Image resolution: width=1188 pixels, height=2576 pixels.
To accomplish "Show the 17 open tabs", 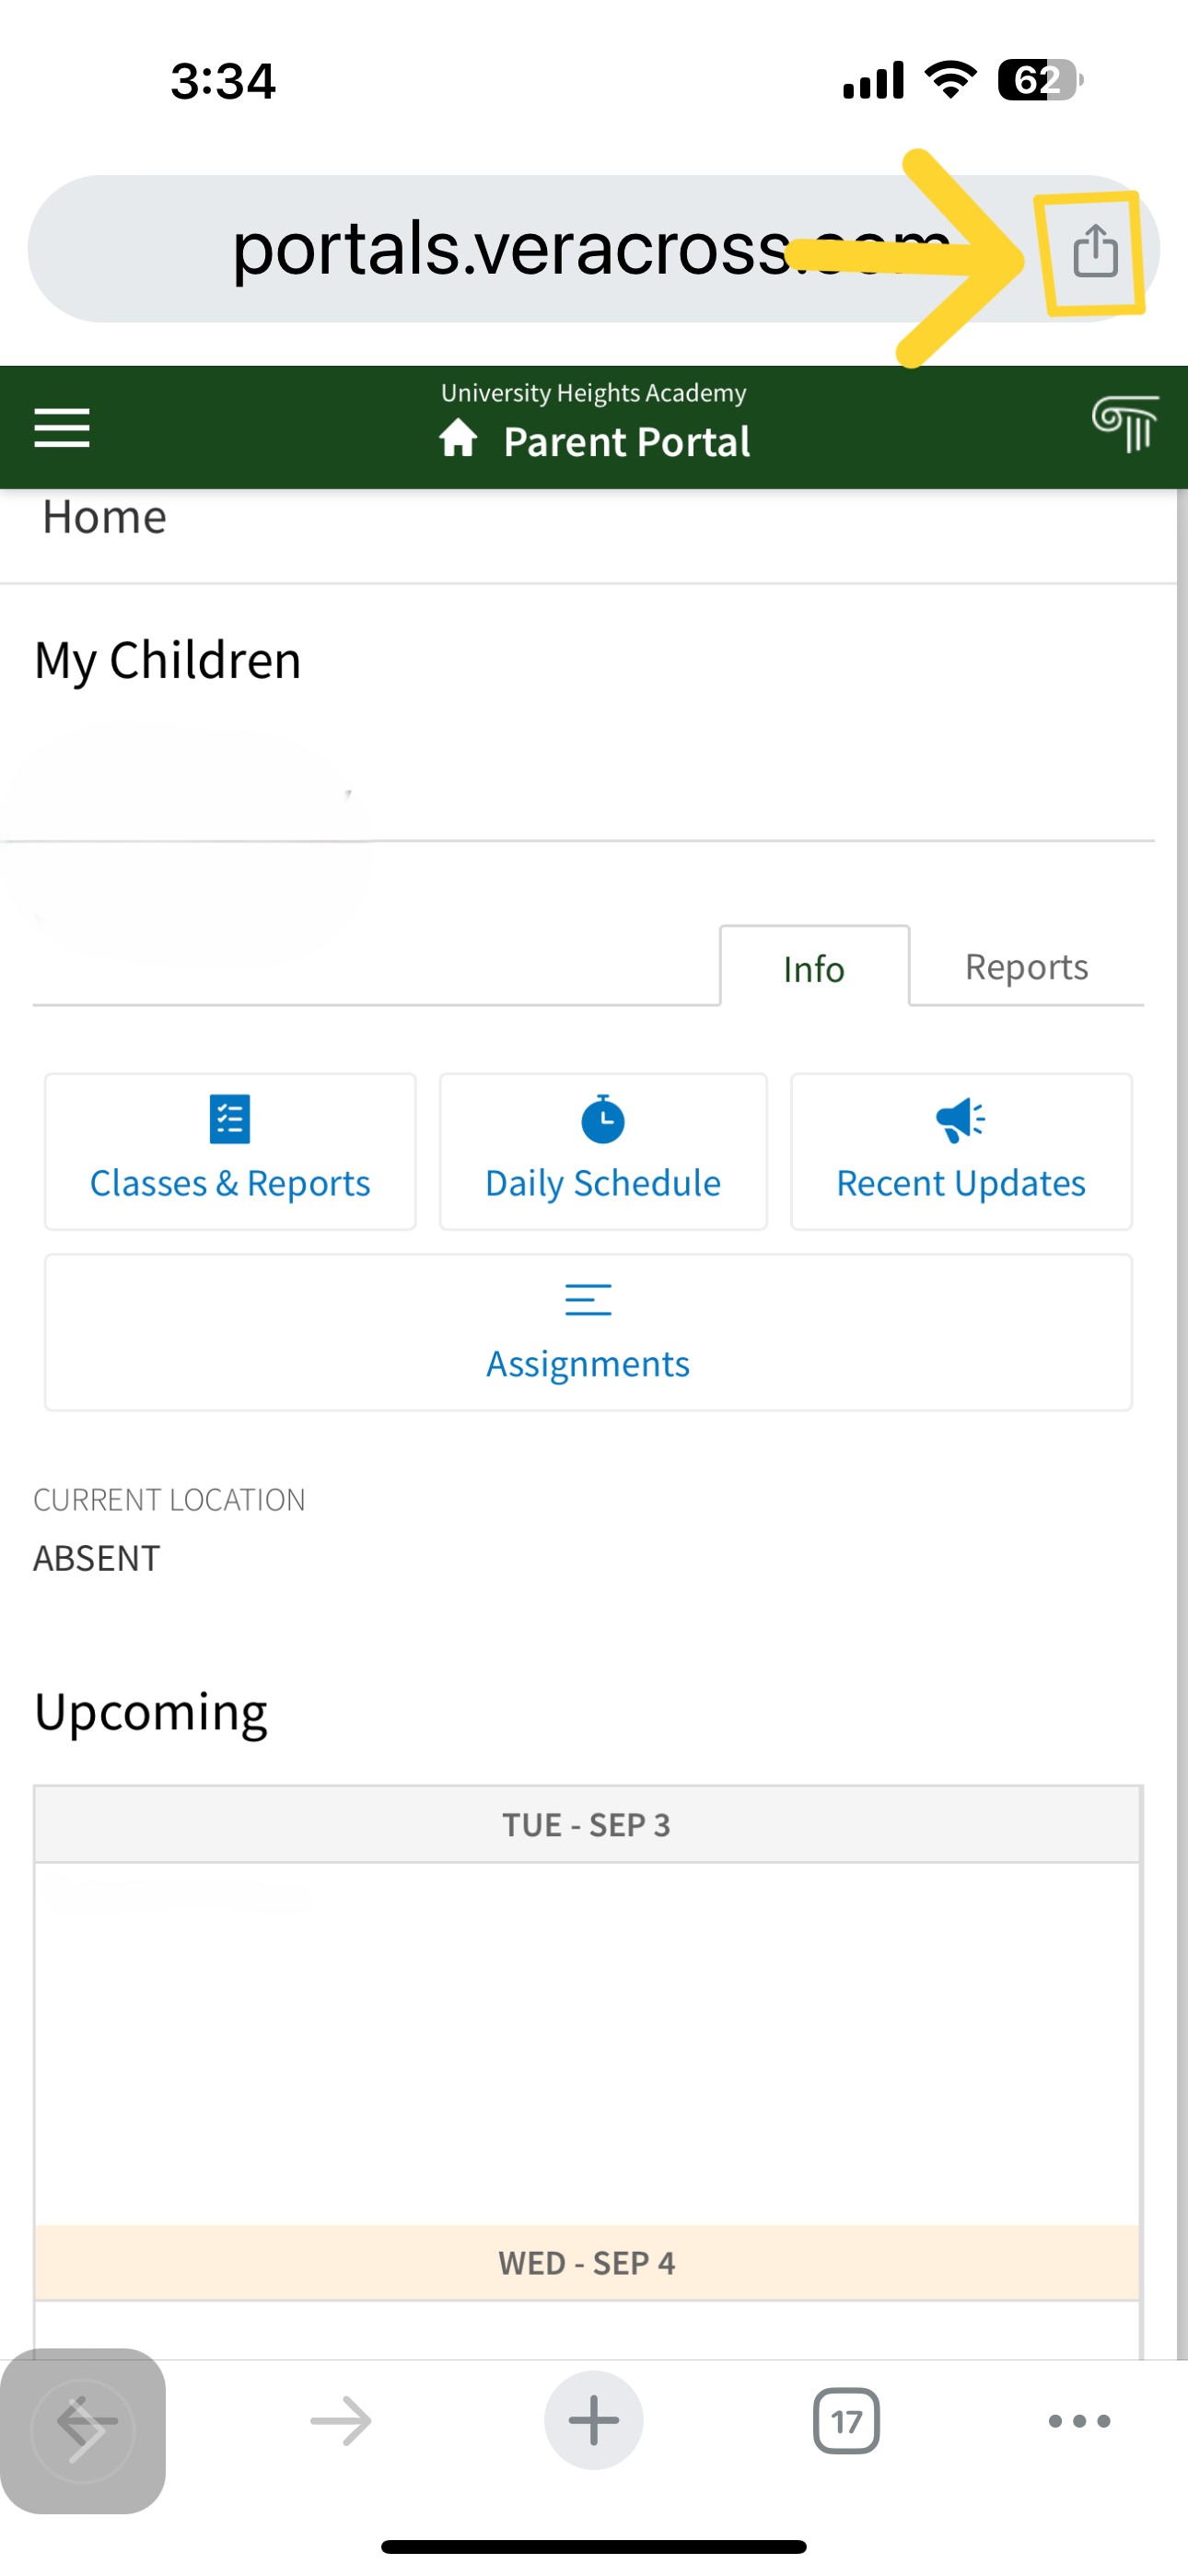I will click(846, 2421).
